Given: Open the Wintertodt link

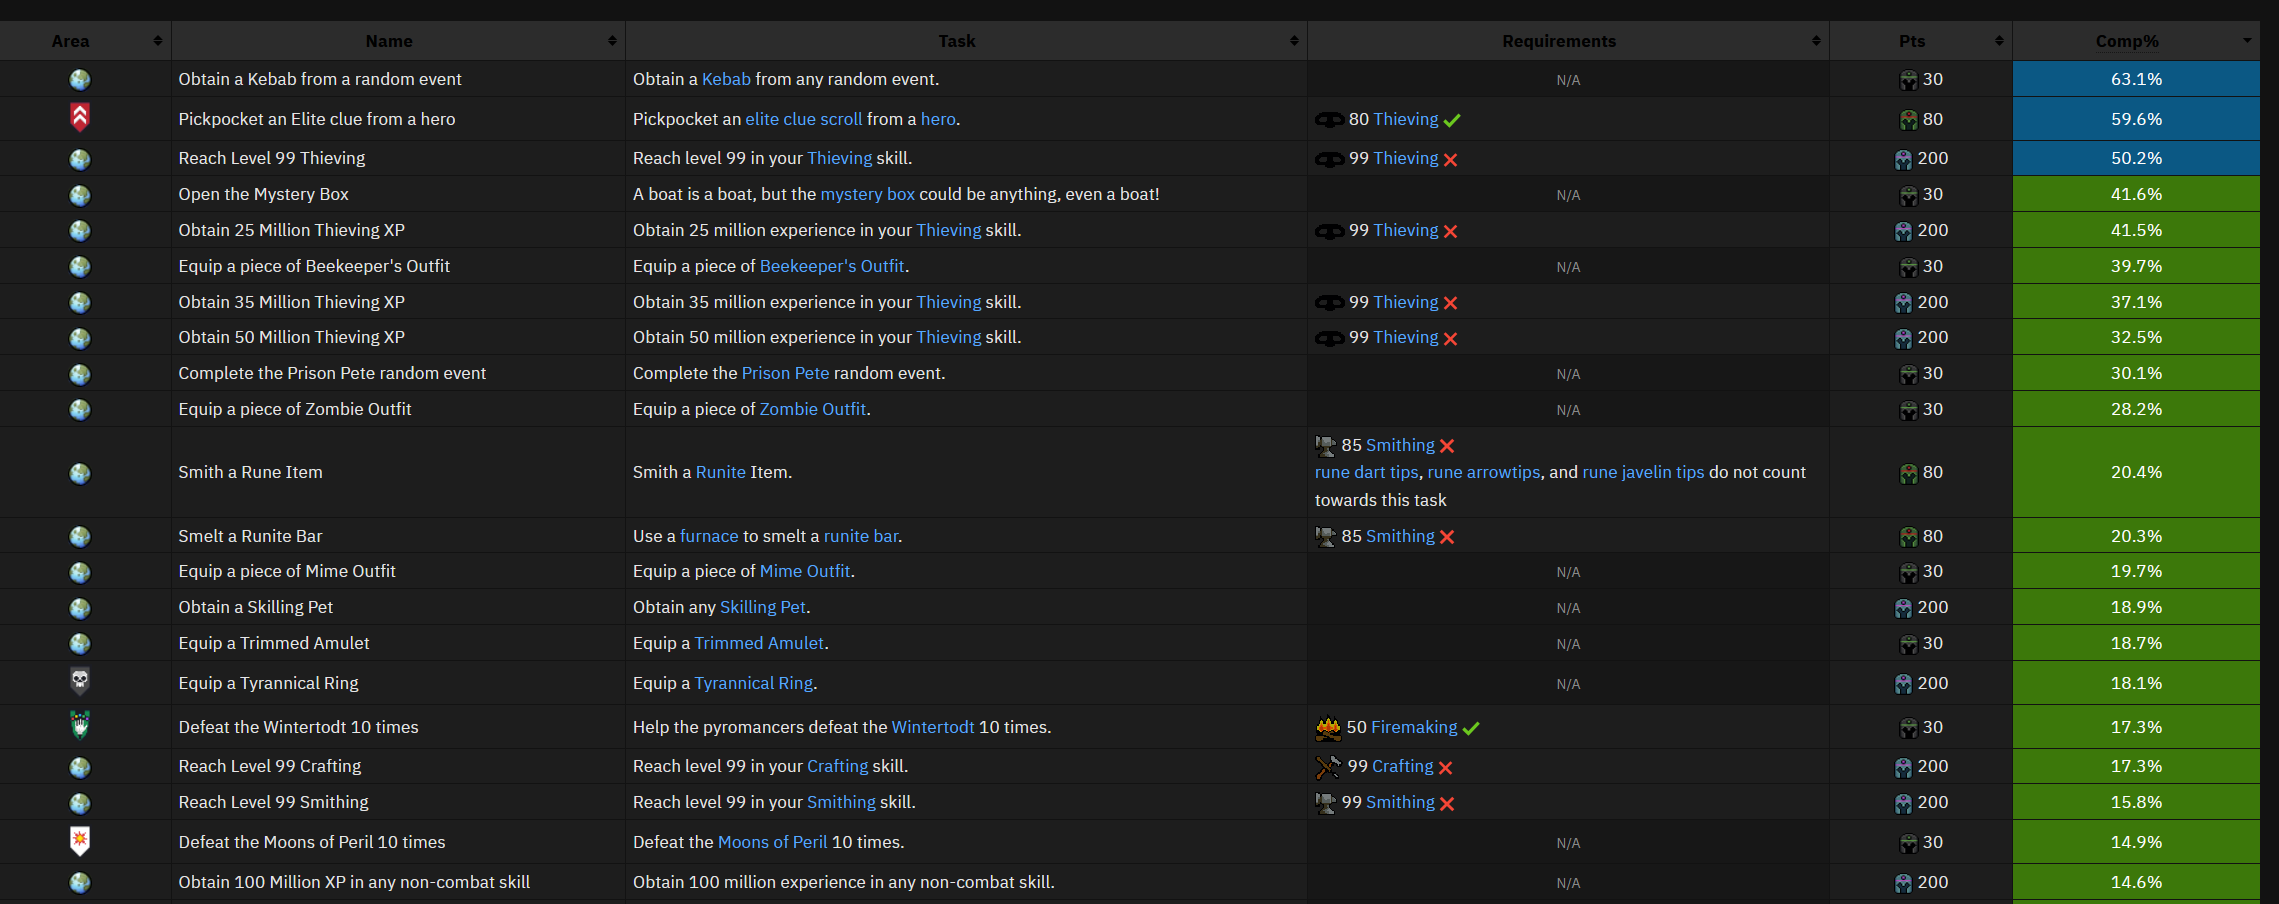Looking at the screenshot, I should coord(933,727).
